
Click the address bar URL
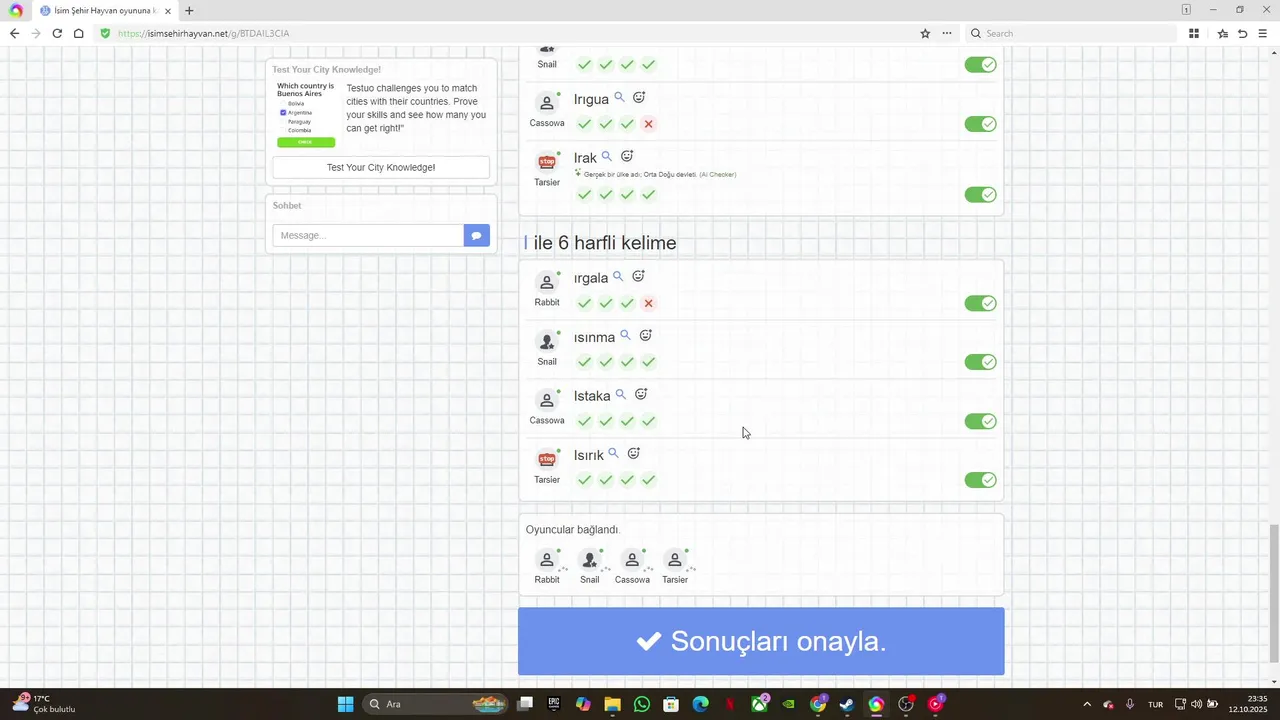point(204,33)
